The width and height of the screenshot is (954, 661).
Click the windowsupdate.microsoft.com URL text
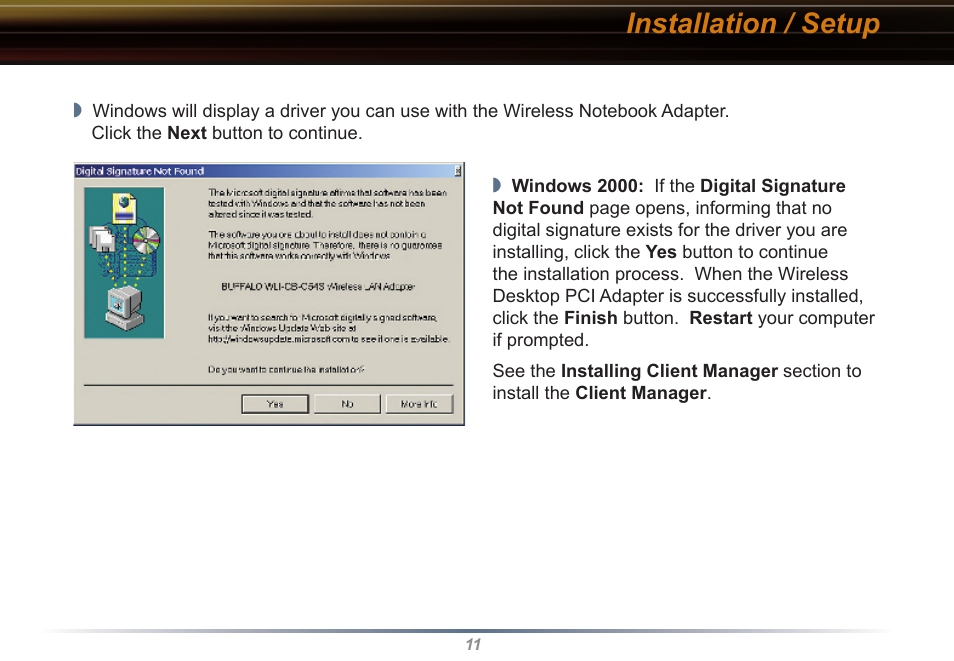coord(279,339)
